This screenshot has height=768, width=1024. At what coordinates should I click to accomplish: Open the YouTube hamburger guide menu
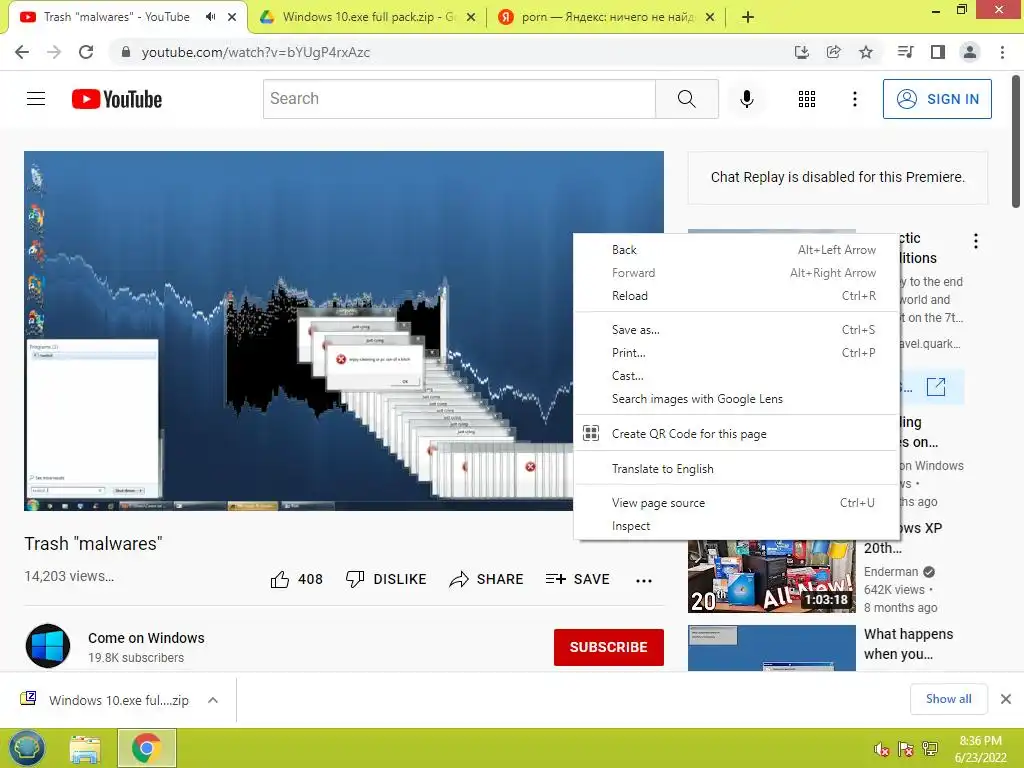point(36,99)
